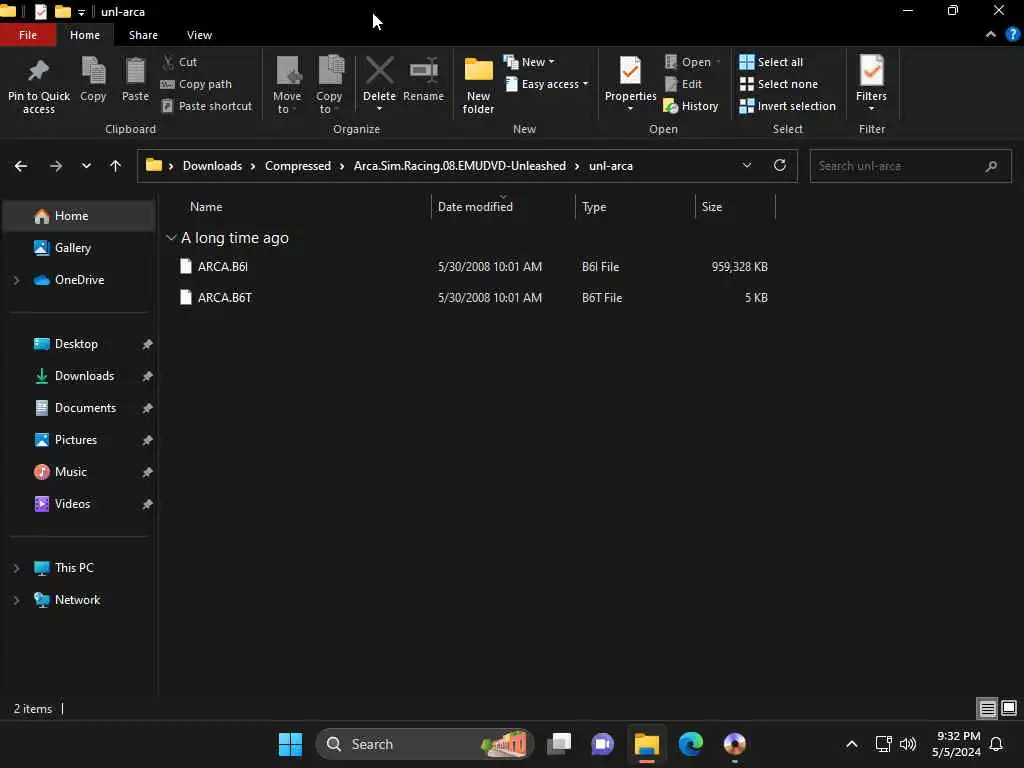Viewport: 1024px width, 768px height.
Task: Select Home in the navigation pane
Action: coord(79,216)
